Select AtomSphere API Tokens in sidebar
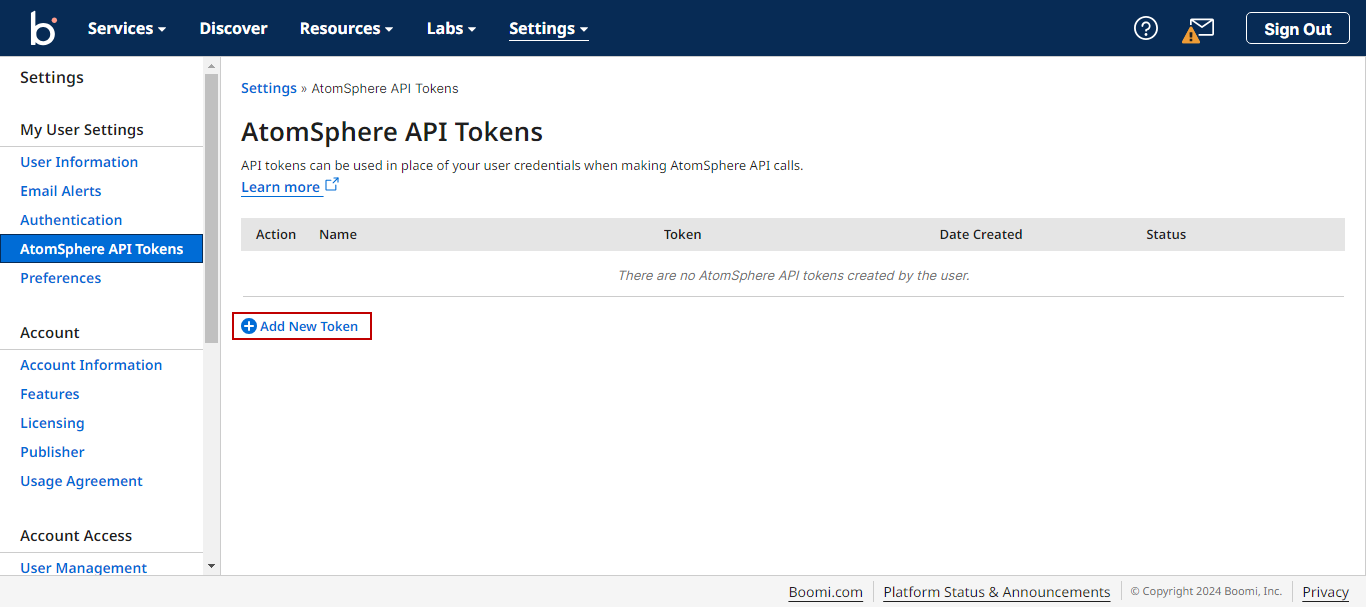This screenshot has width=1366, height=607. (x=101, y=249)
